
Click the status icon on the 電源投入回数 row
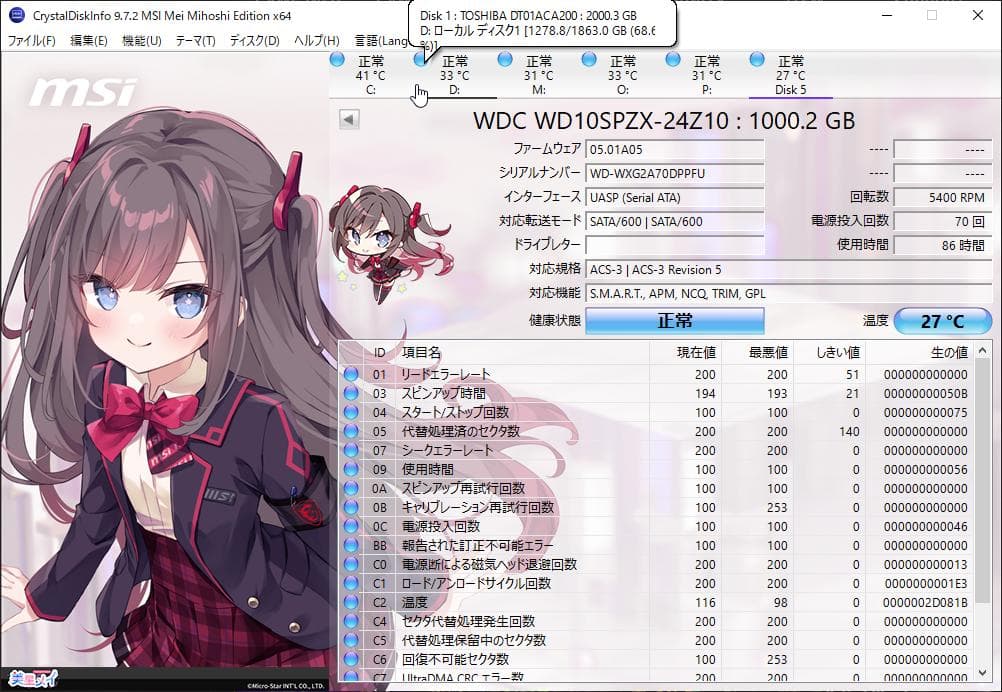(x=351, y=527)
